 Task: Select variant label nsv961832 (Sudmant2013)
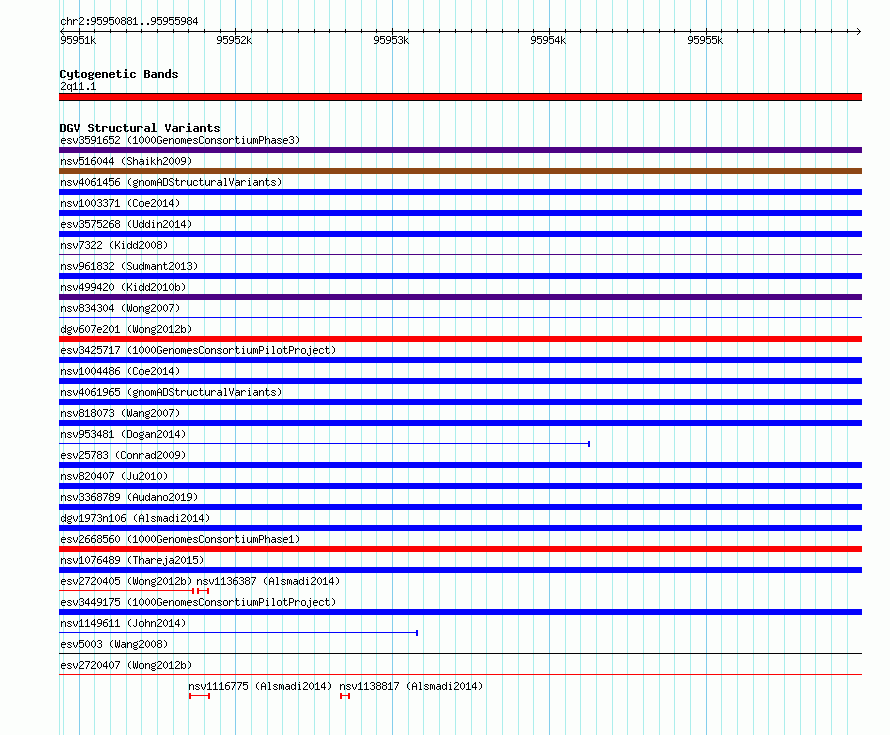pyautogui.click(x=129, y=266)
